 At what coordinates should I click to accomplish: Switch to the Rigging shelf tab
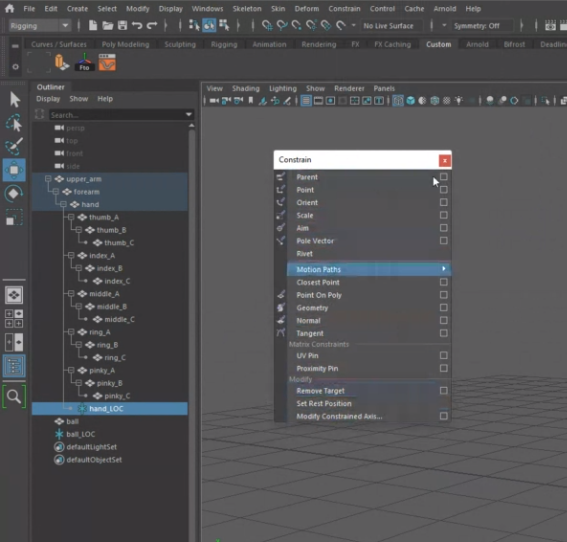(224, 44)
